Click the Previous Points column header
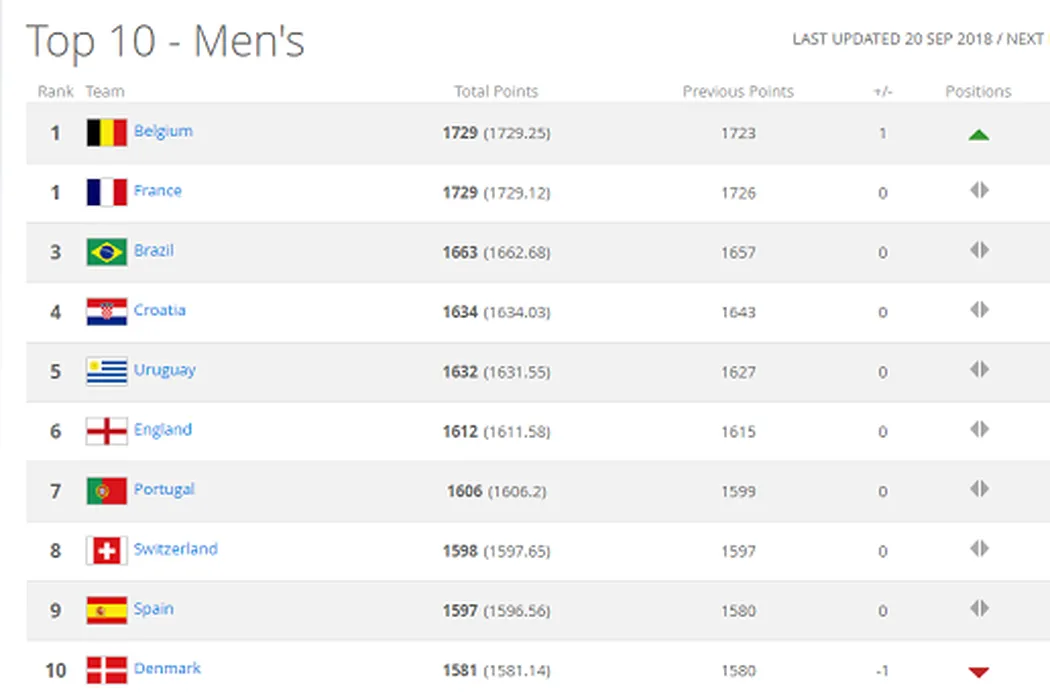Viewport: 1050px width, 700px height. [738, 91]
